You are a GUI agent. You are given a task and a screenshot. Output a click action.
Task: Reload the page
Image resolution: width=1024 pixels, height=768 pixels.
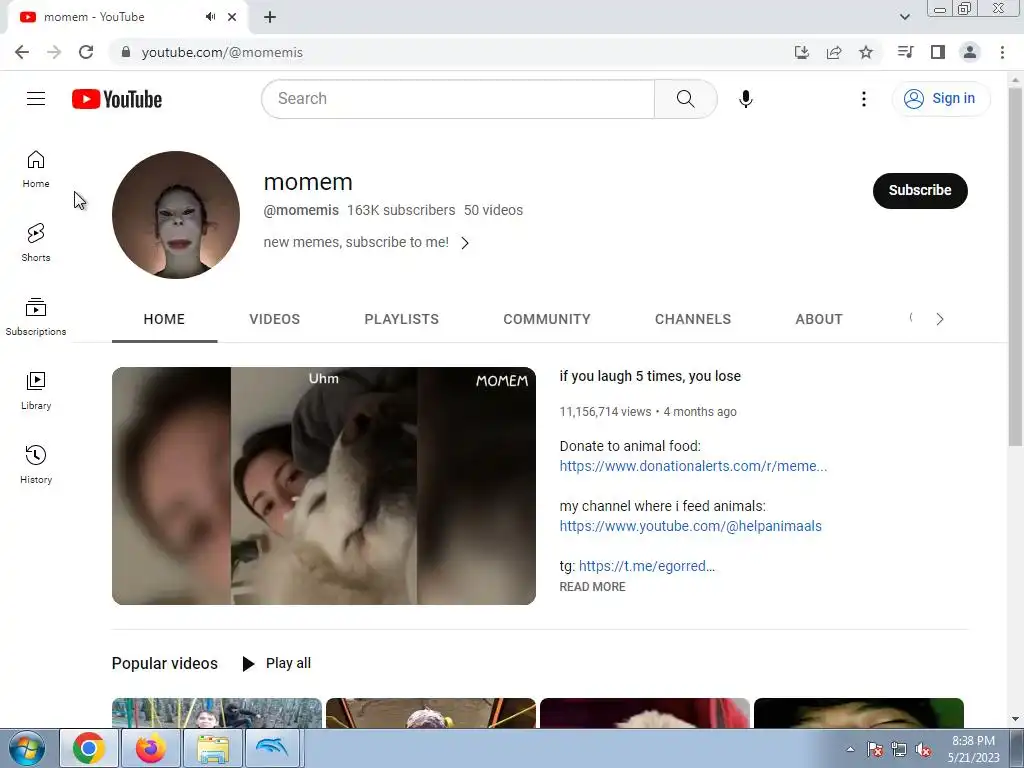[x=86, y=52]
